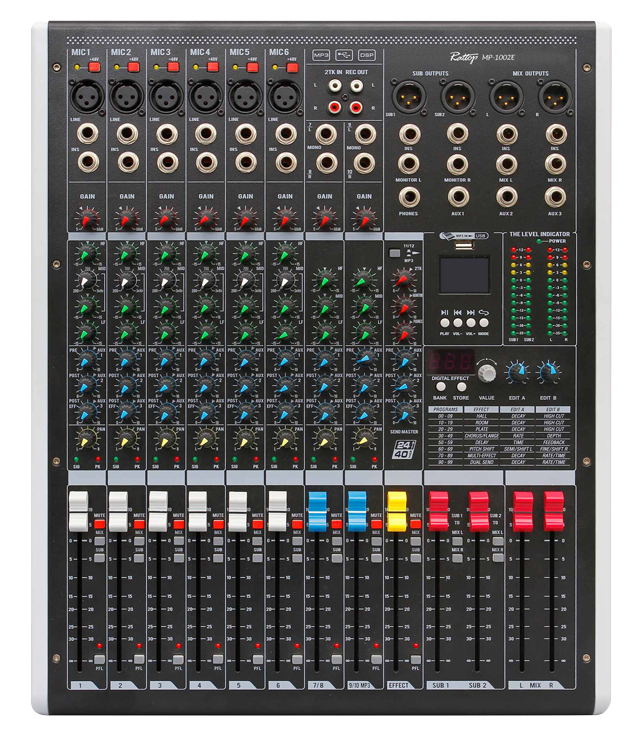Toggle the 11/12 MP3 source switch
Viewport: 627px width, 730px height.
coord(395,253)
